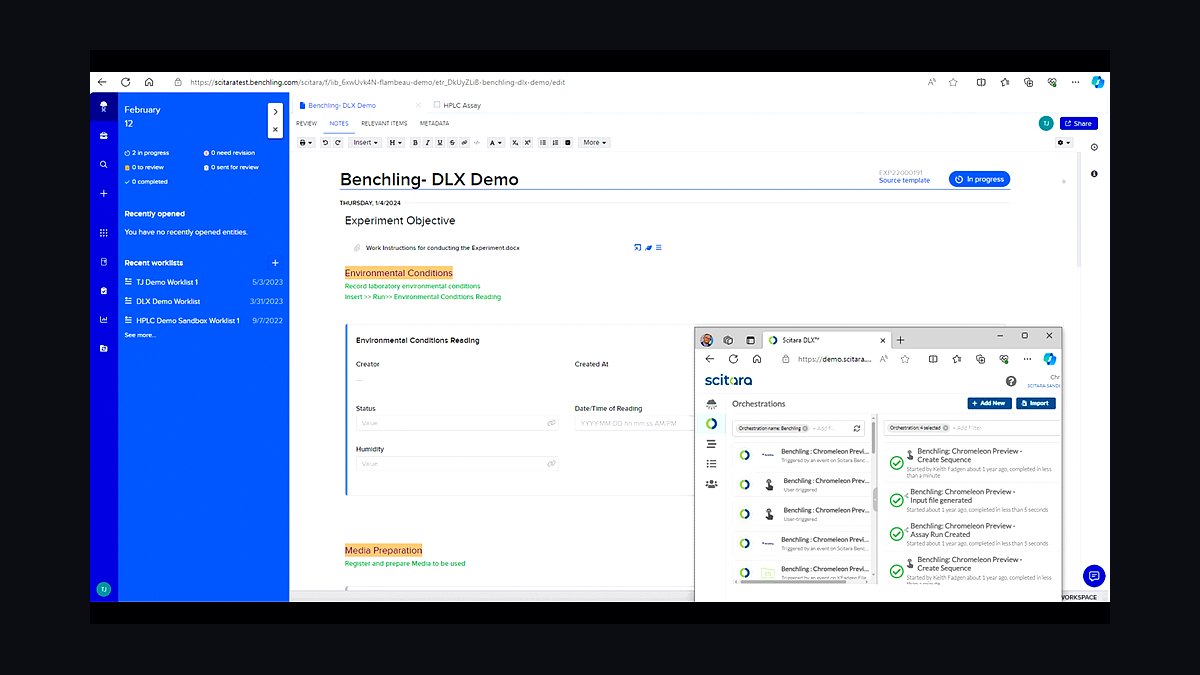1200x675 pixels.
Task: Click the Scitara help question mark icon
Action: [1011, 381]
